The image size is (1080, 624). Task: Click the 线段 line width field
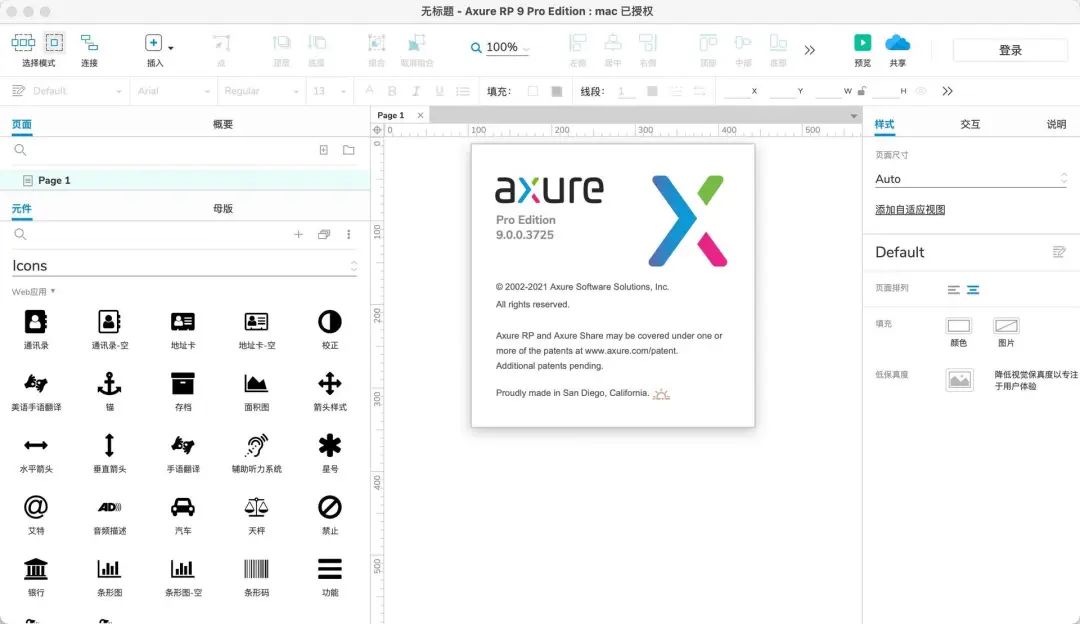626,91
